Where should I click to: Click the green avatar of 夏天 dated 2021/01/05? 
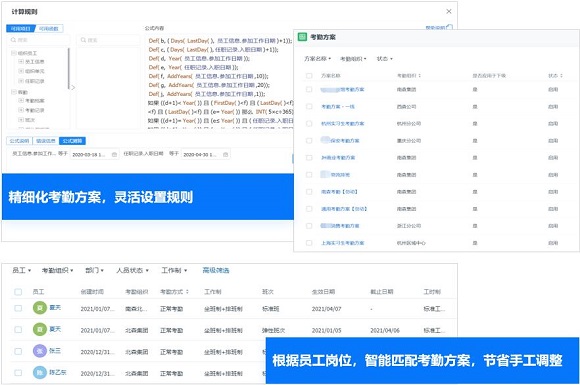[40, 329]
